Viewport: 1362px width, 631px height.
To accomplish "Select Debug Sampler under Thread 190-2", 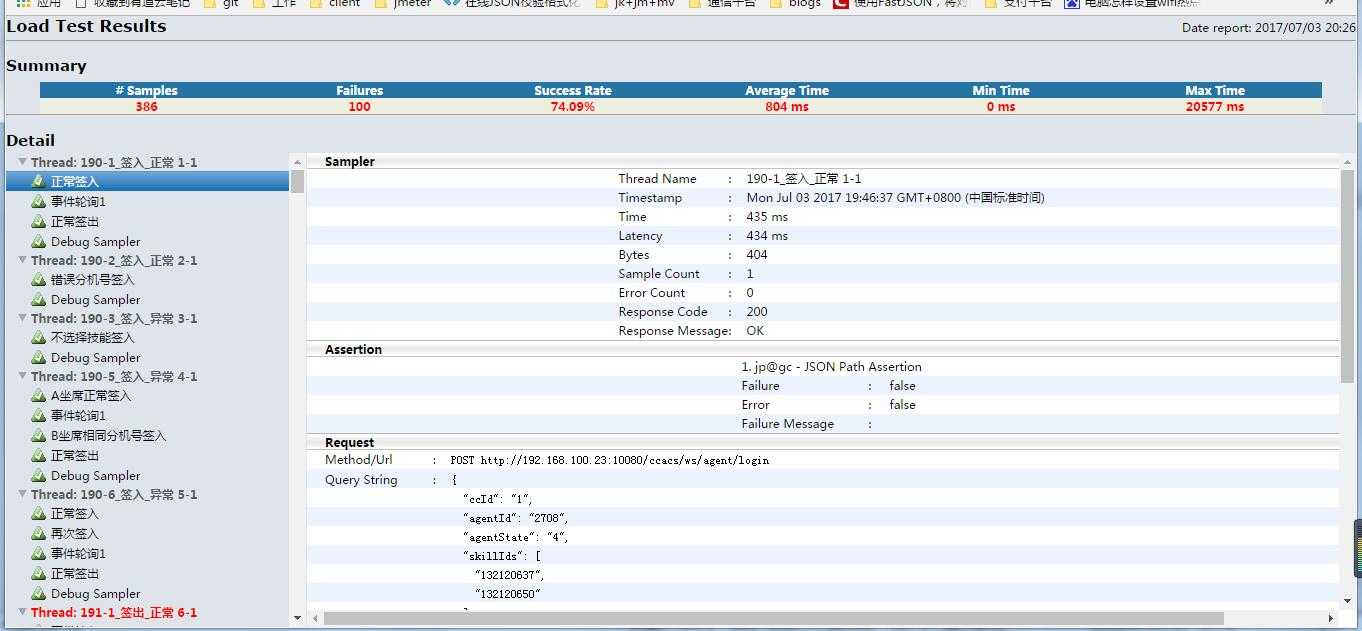I will click(96, 300).
